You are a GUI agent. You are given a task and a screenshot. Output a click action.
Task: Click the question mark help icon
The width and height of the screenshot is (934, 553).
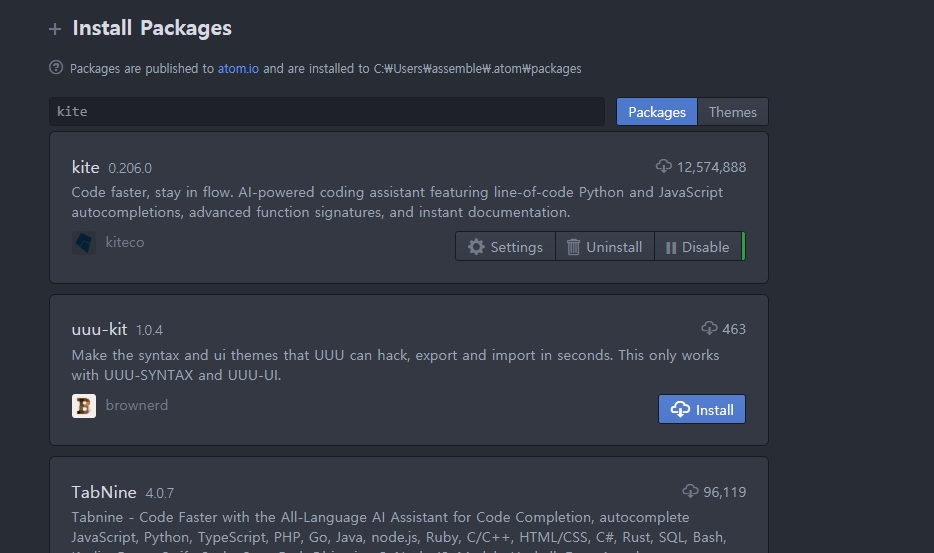point(56,68)
